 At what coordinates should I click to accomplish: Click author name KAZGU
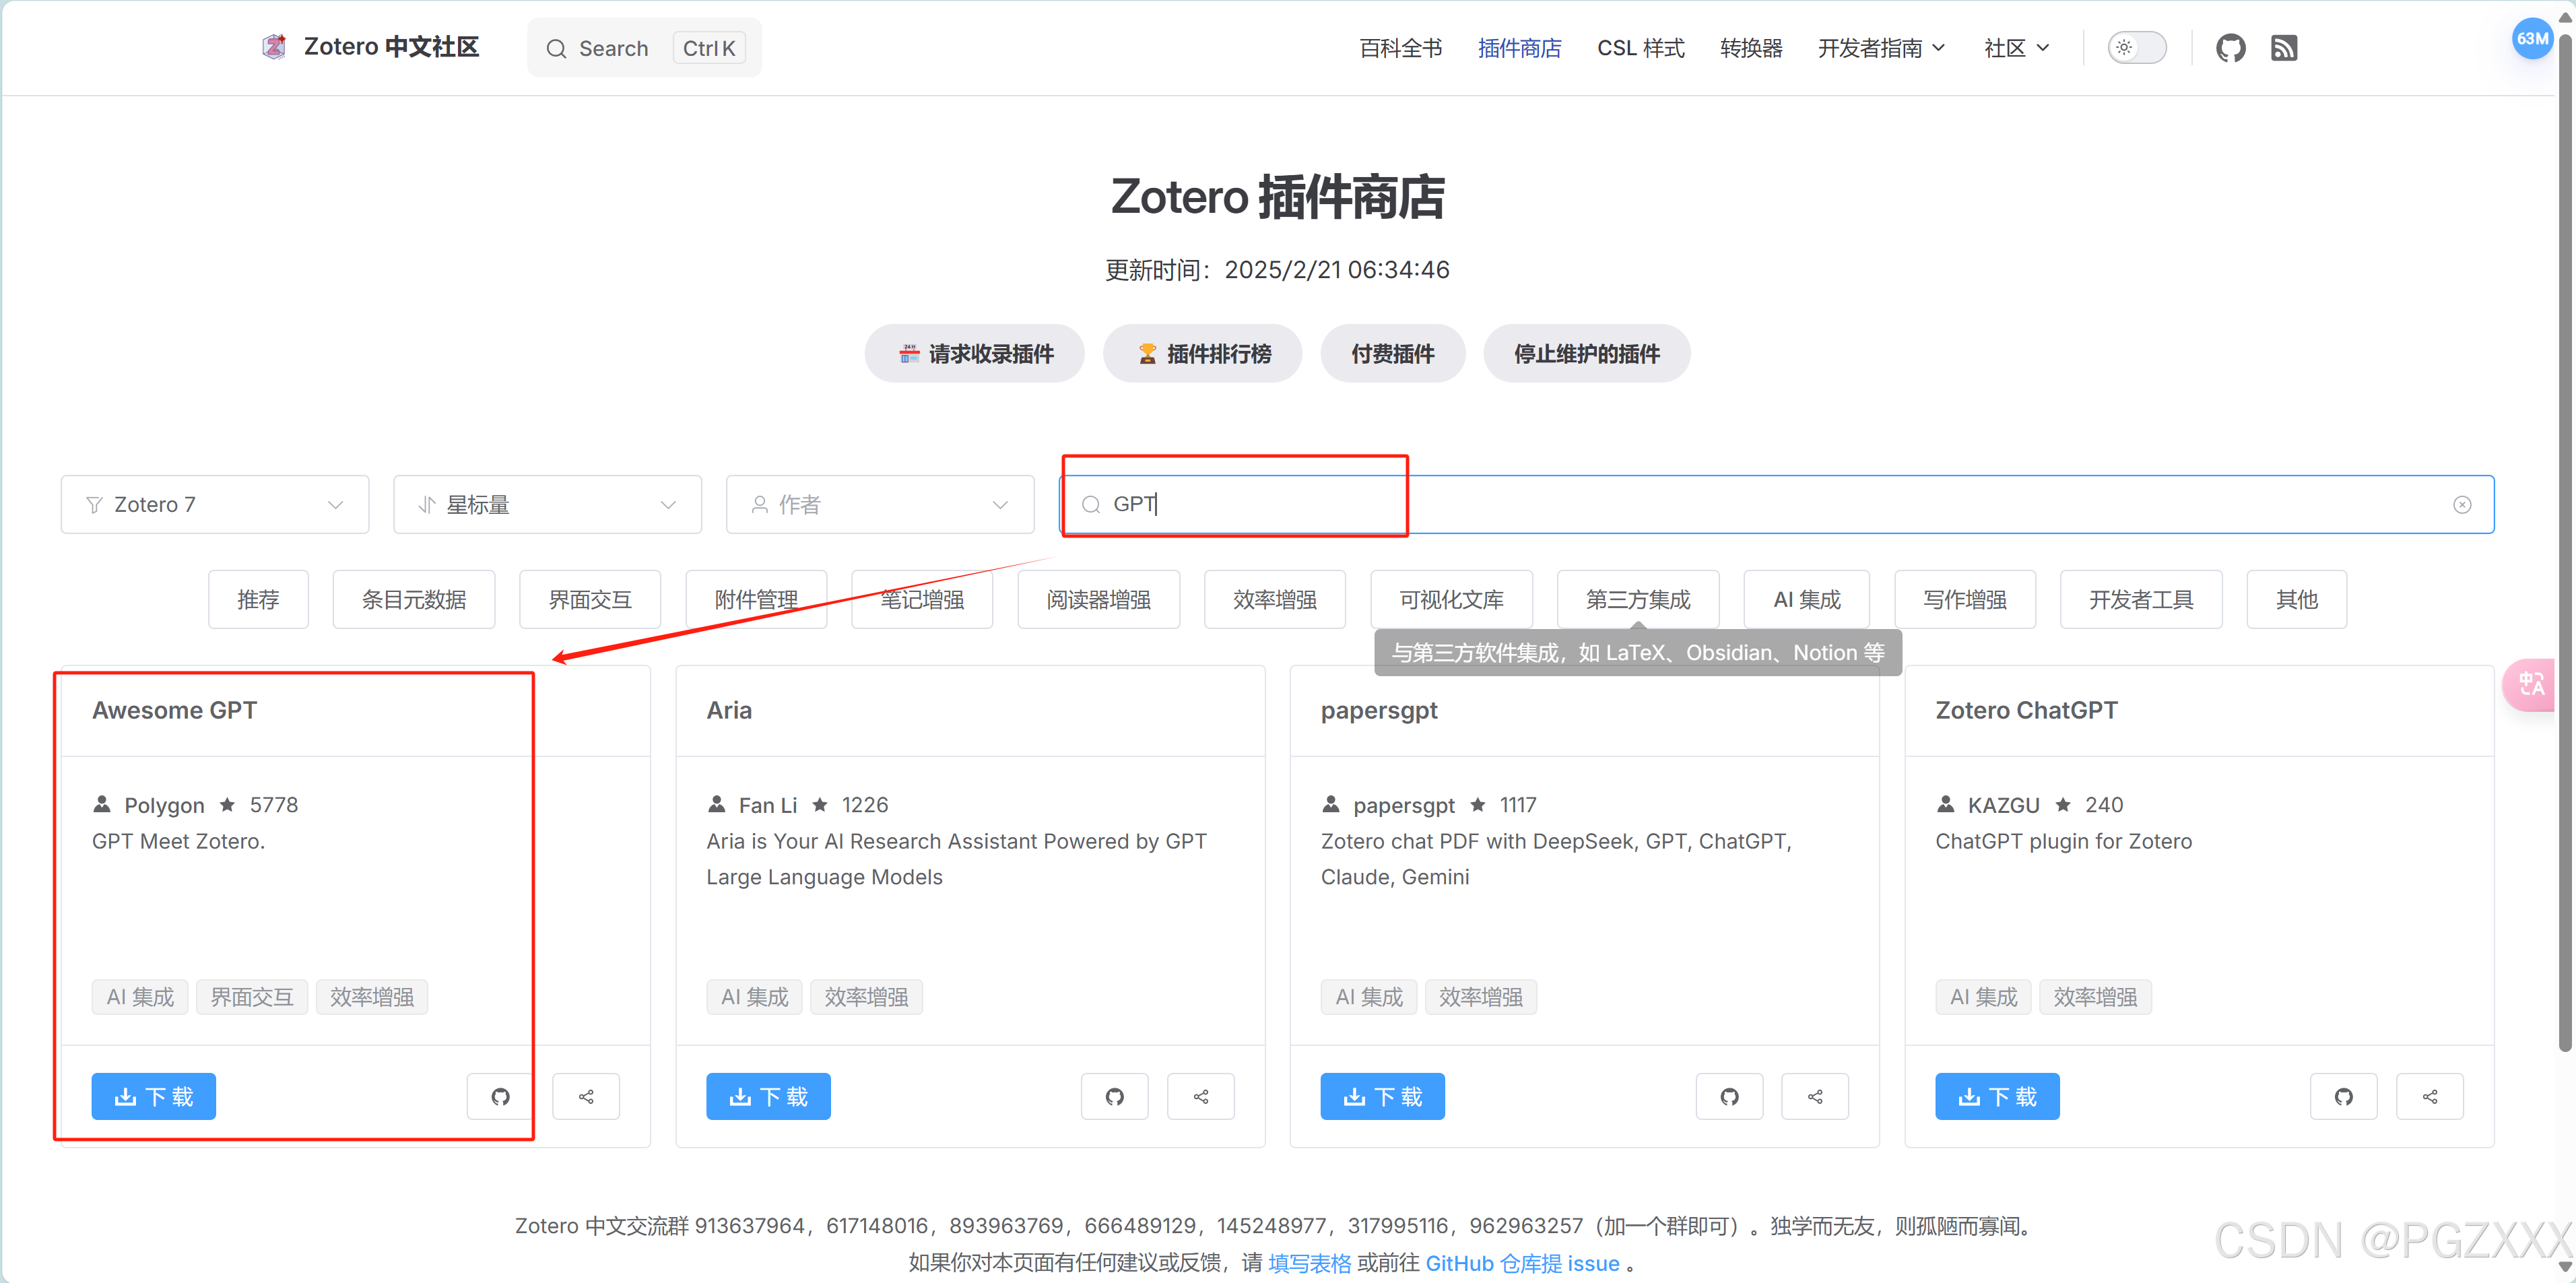2003,806
